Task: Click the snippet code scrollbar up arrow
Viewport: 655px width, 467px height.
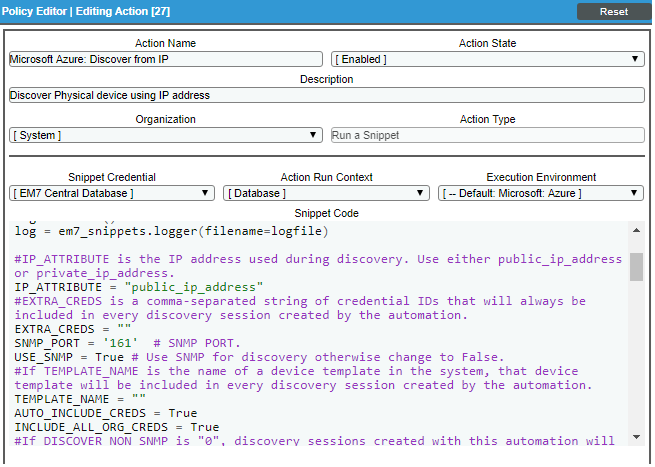Action: 636,230
